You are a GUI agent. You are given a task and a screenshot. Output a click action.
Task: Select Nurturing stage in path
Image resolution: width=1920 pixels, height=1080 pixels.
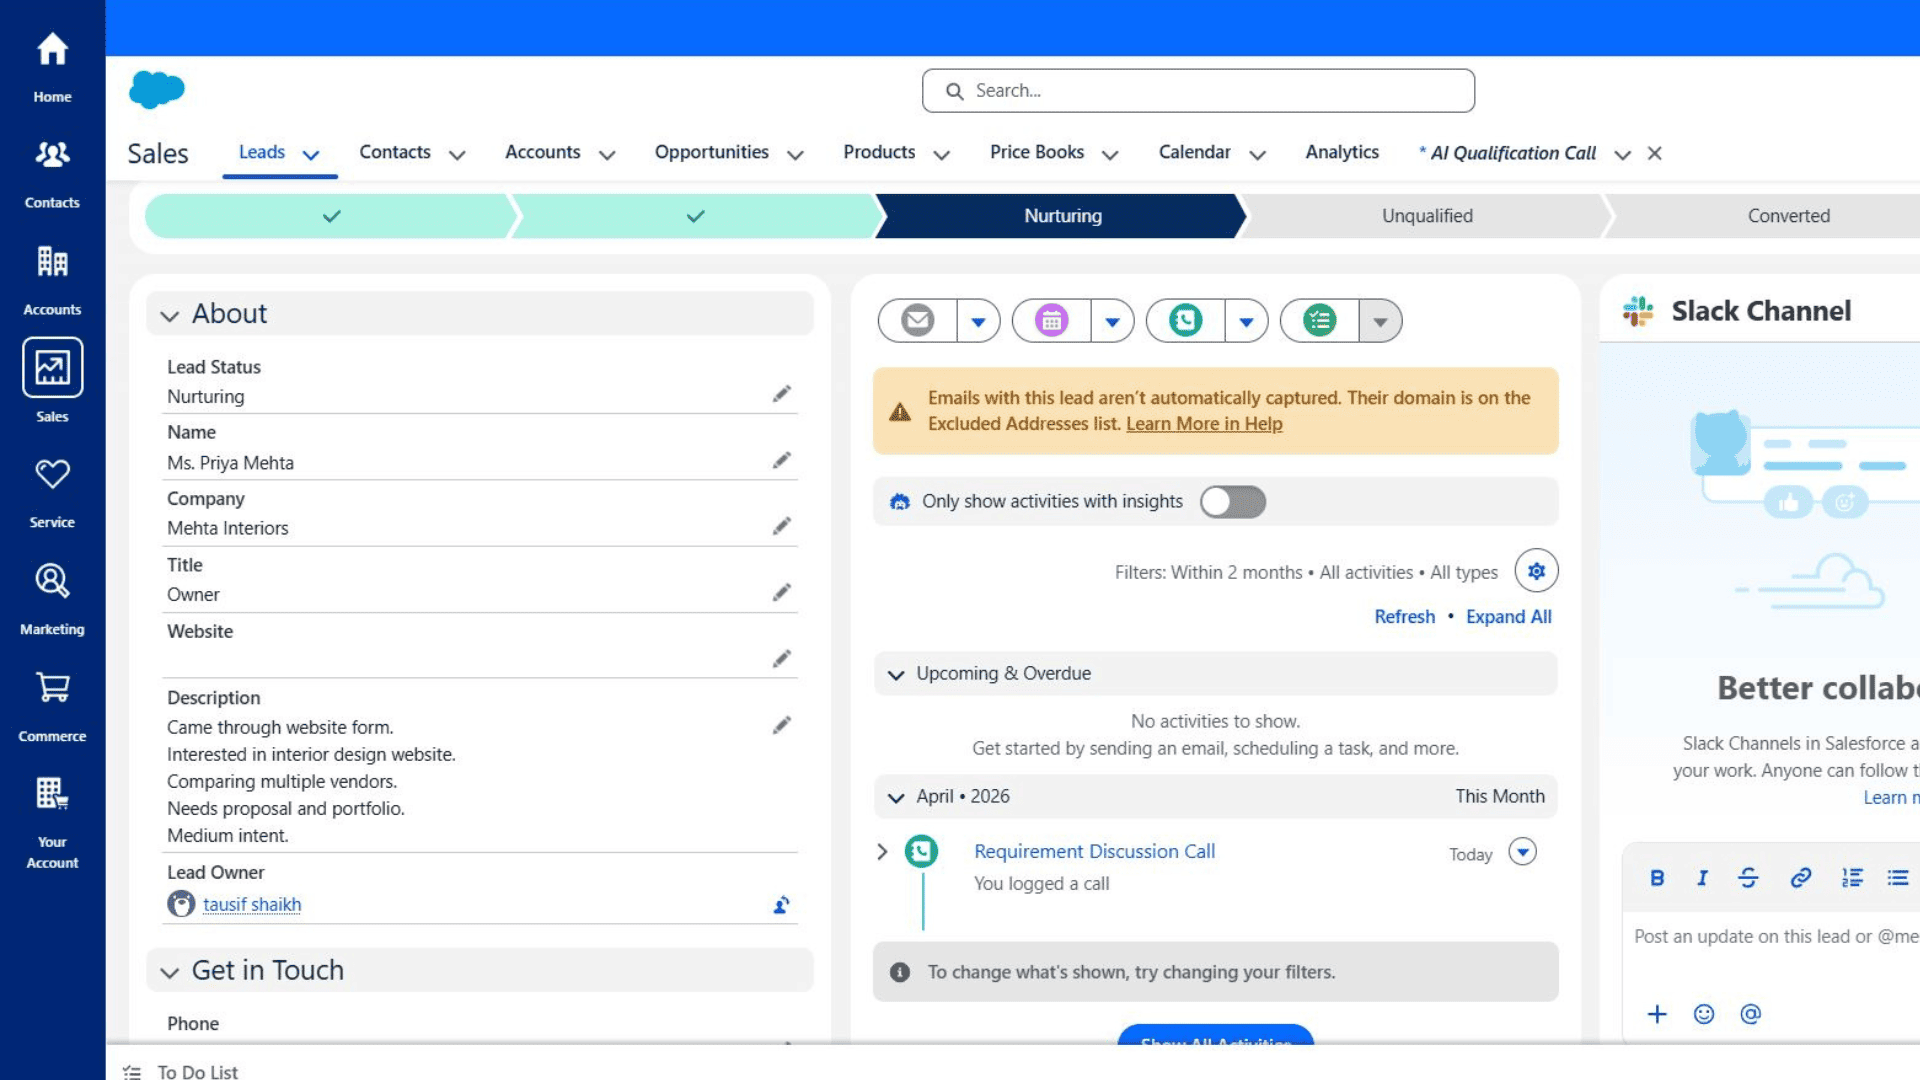pyautogui.click(x=1062, y=216)
